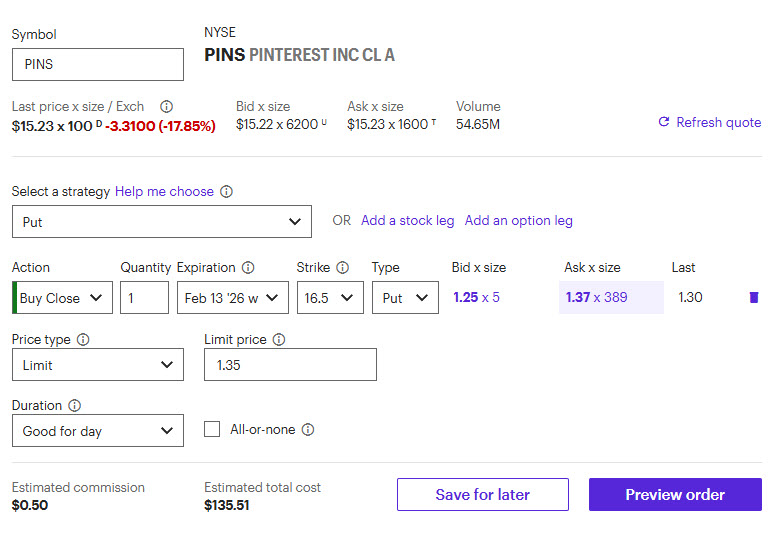Open the strategy dropdown showing Put

pyautogui.click(x=162, y=222)
